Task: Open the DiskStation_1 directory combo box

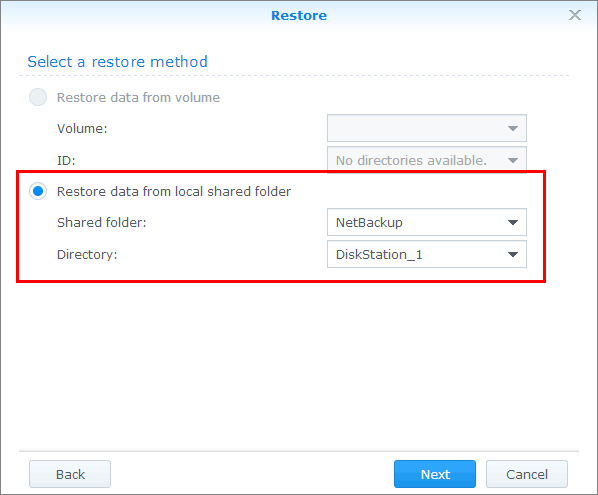Action: [x=427, y=254]
